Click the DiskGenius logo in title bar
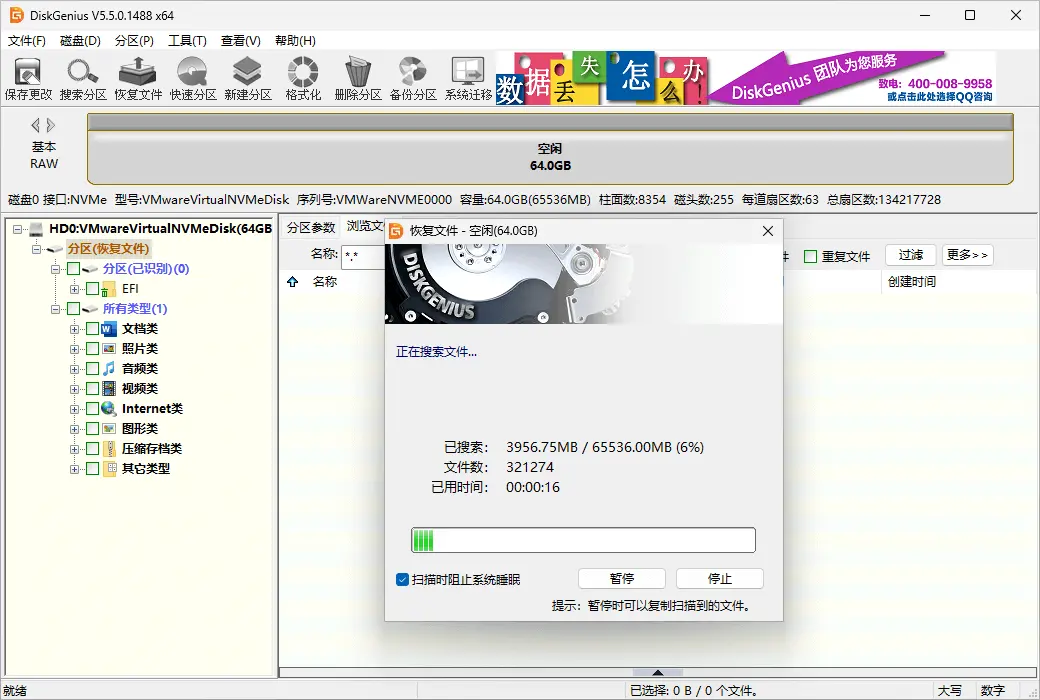The height and width of the screenshot is (700, 1040). pyautogui.click(x=16, y=15)
